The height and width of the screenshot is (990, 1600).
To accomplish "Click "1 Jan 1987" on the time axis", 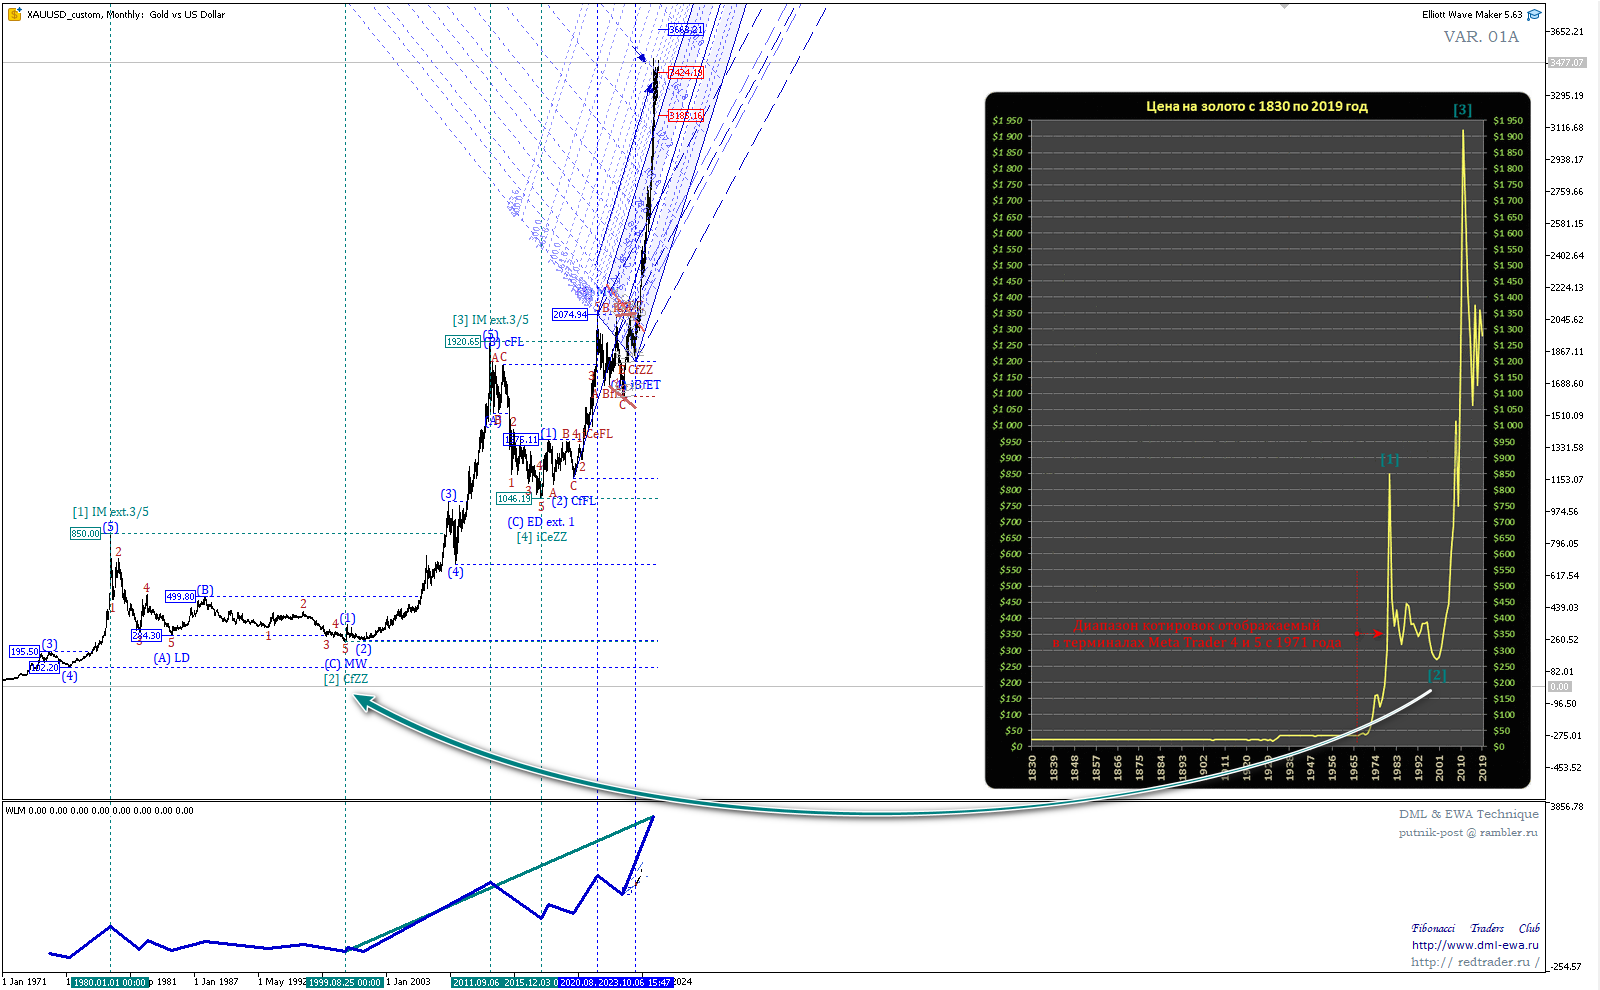I will (217, 982).
